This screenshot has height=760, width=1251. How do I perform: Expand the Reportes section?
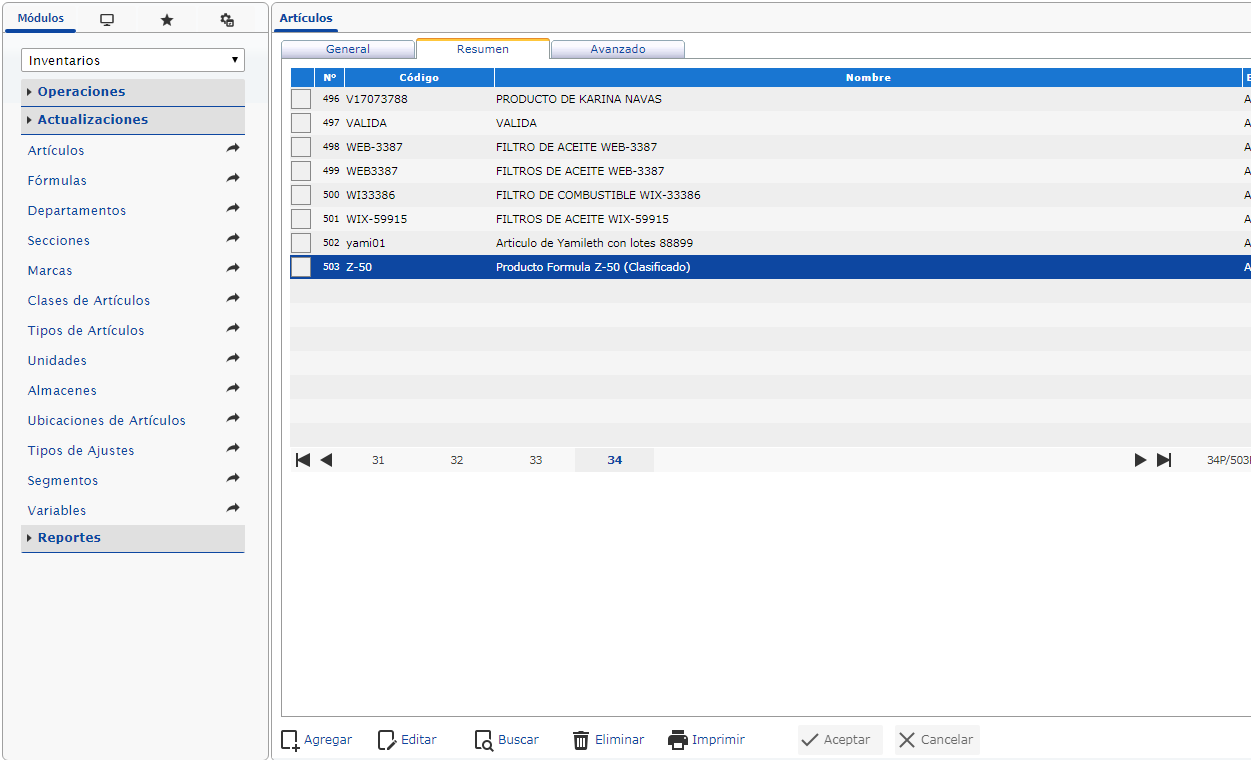pos(133,538)
